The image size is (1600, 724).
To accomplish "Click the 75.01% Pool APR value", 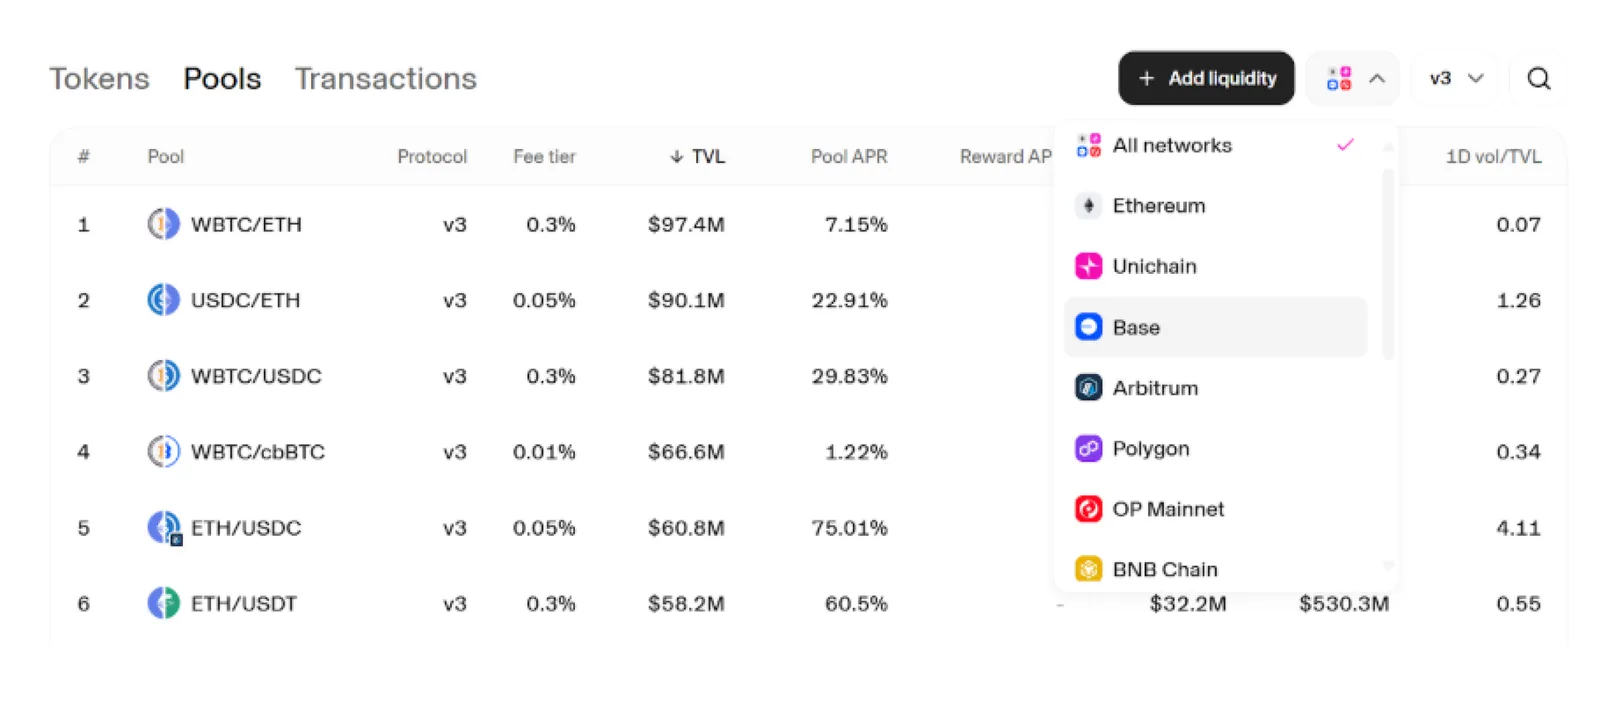I will tap(849, 528).
